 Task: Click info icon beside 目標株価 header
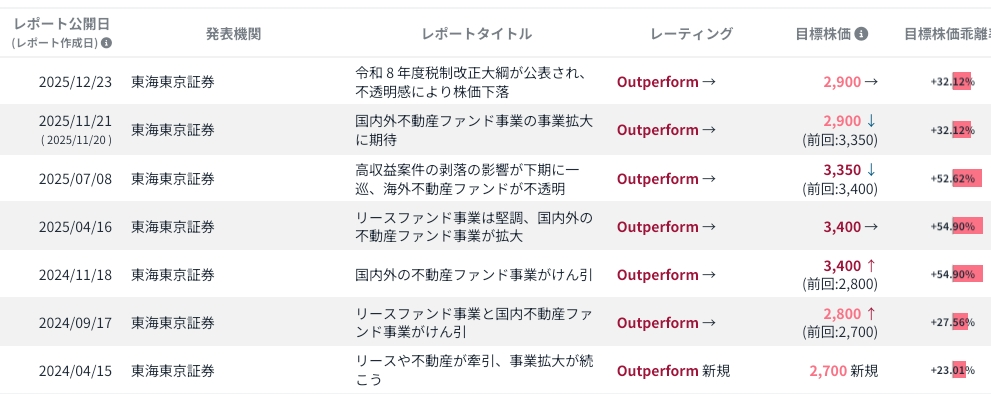[862, 34]
